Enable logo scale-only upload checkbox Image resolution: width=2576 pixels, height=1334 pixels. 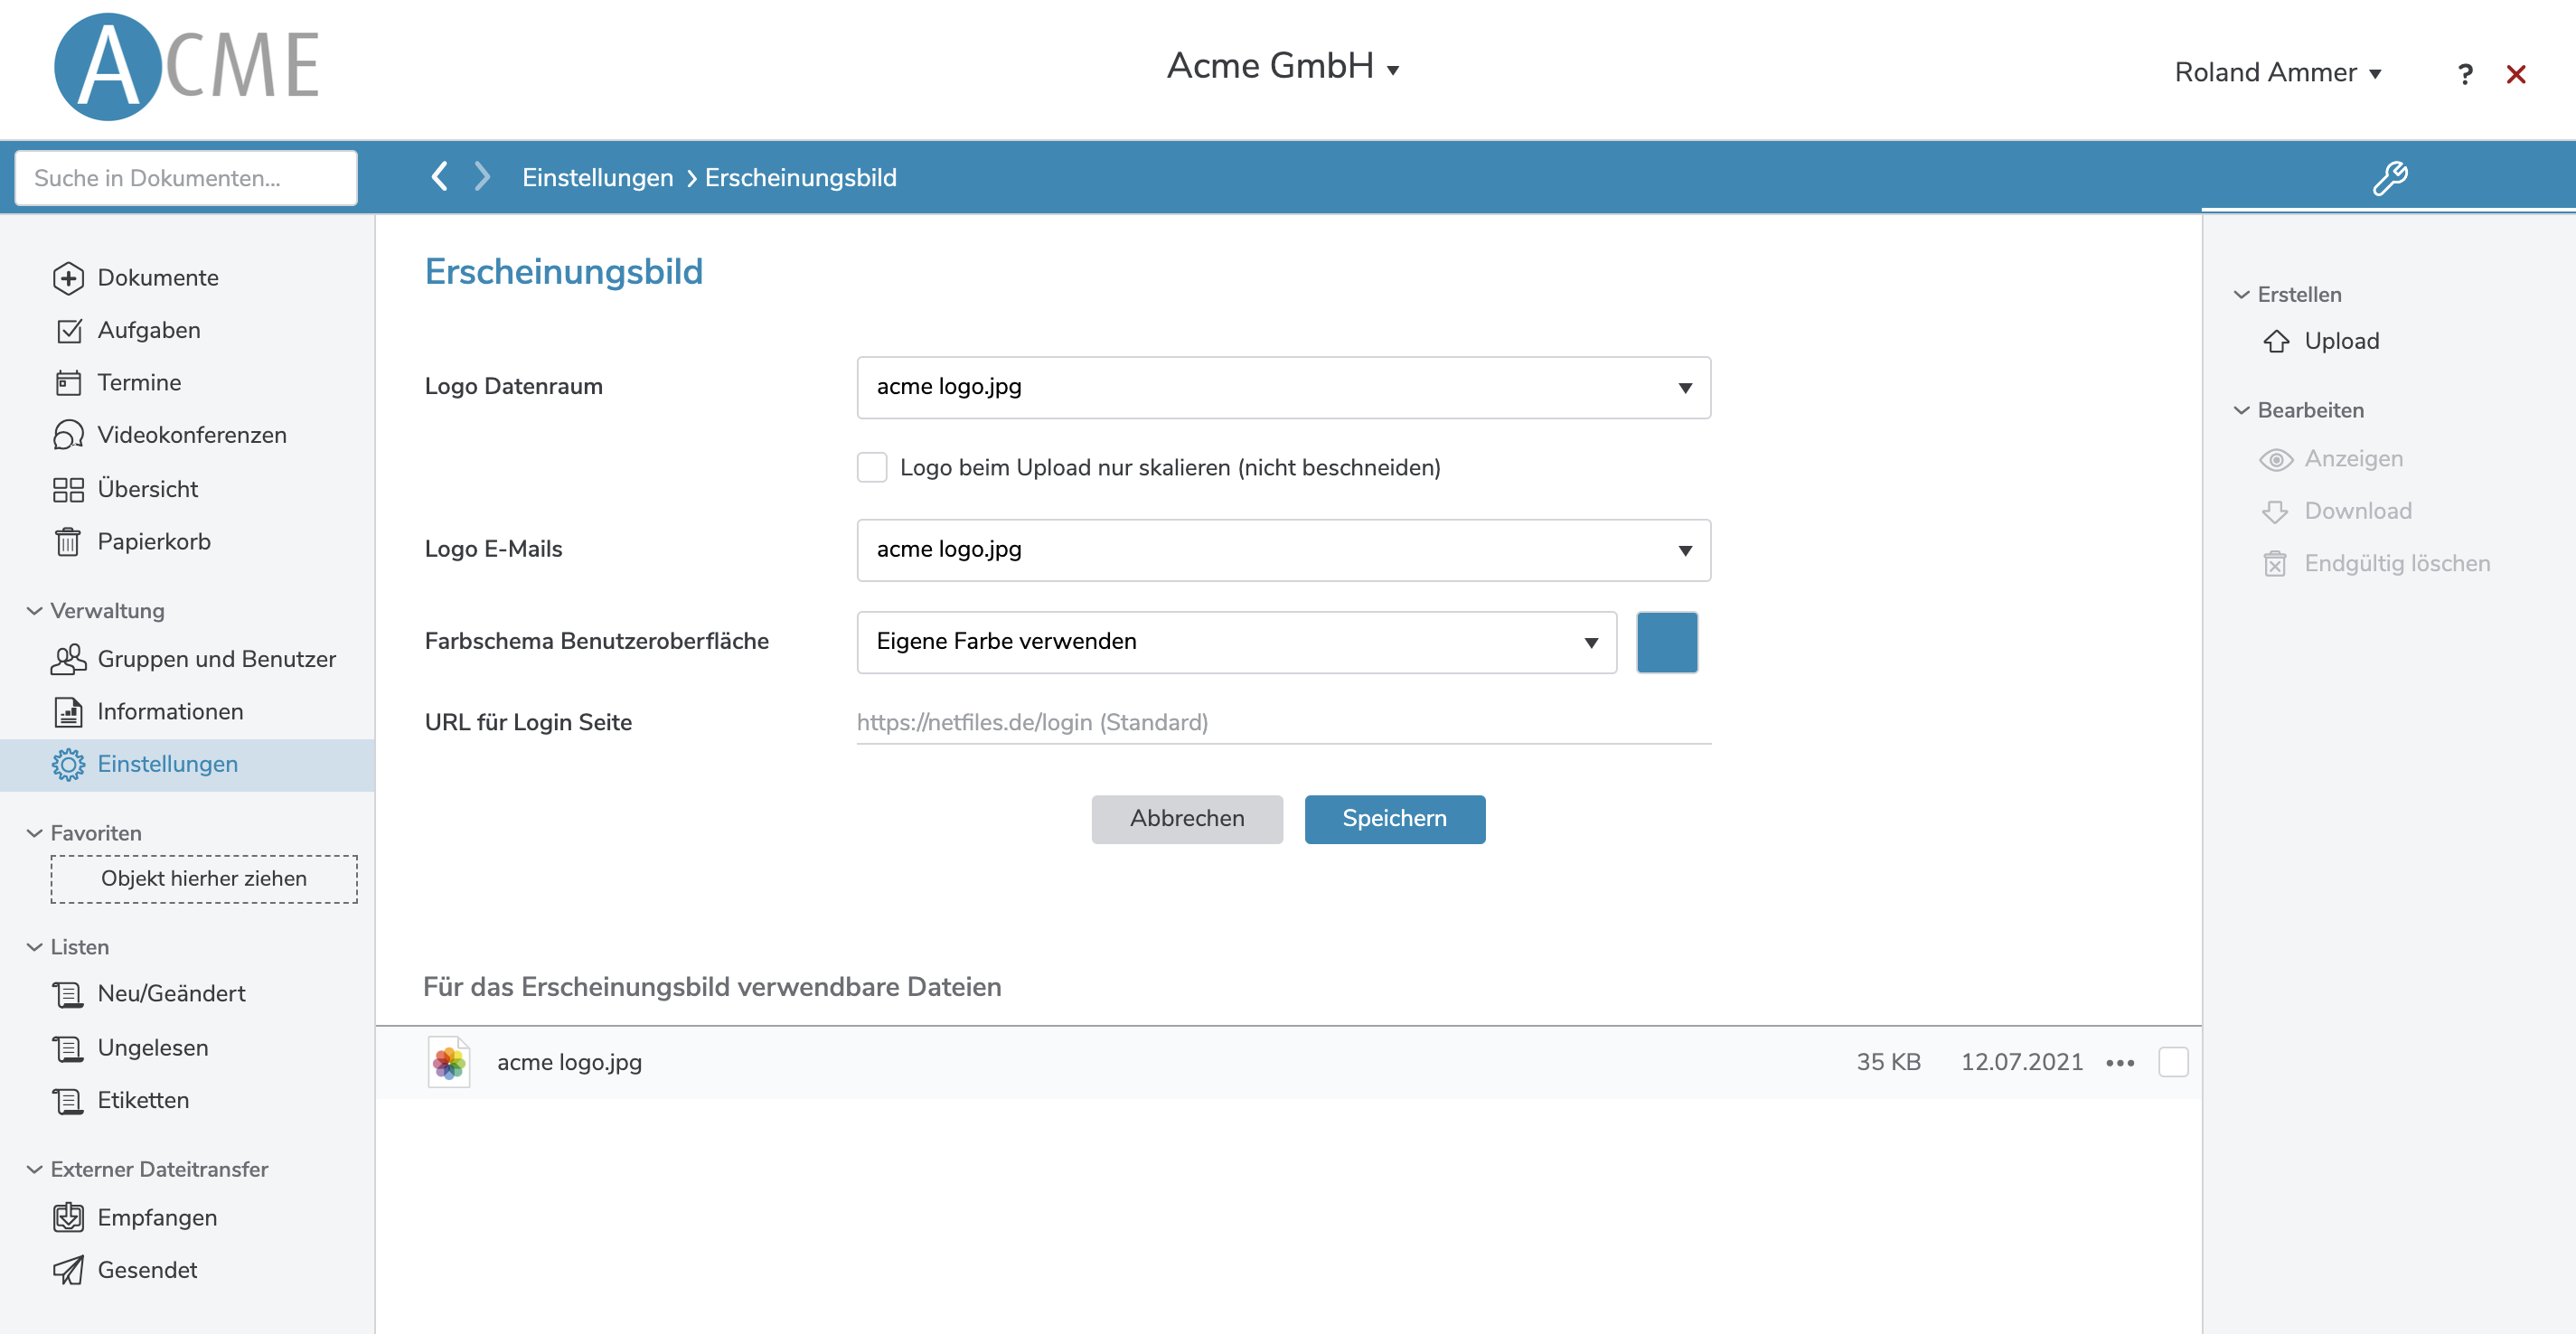(x=871, y=467)
